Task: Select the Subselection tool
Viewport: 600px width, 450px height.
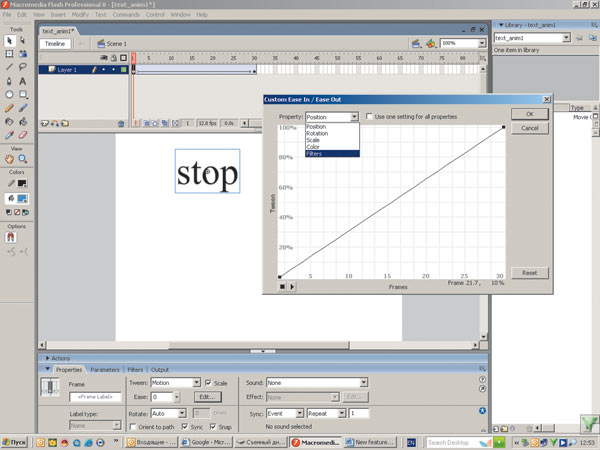Action: pyautogui.click(x=23, y=41)
